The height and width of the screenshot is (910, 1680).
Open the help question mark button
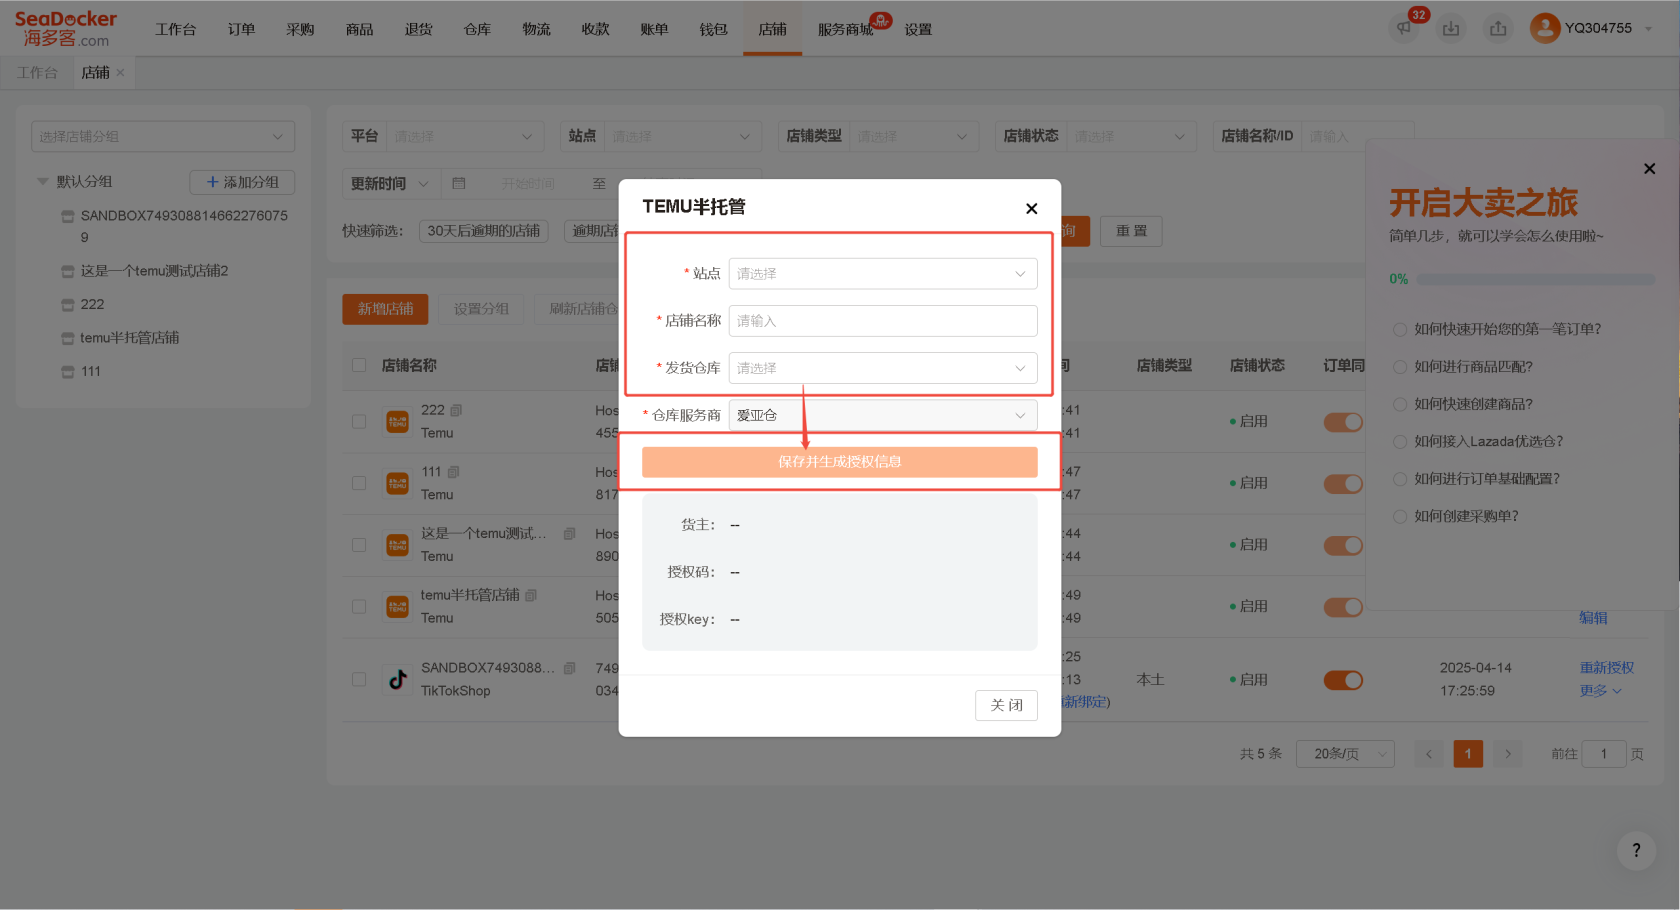pos(1636,850)
